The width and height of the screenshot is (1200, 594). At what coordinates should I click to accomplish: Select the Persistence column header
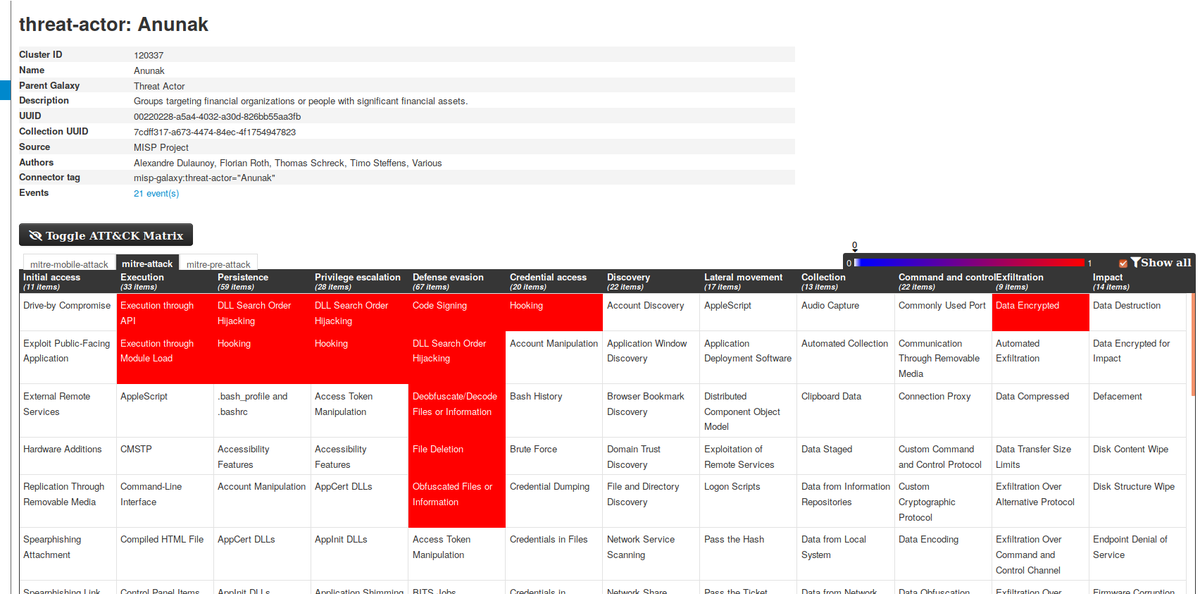pos(262,282)
